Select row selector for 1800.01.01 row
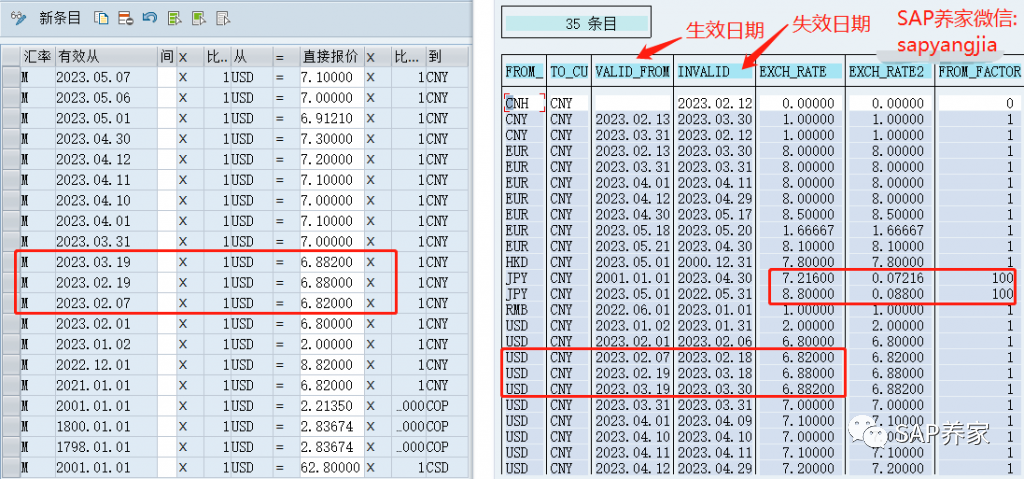Image resolution: width=1024 pixels, height=479 pixels. pos(10,427)
